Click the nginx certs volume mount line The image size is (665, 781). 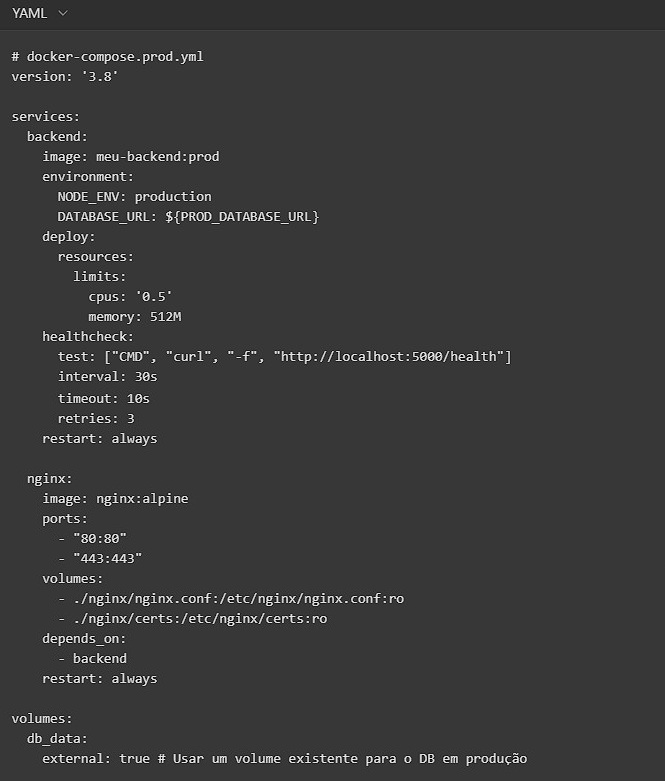(x=200, y=618)
